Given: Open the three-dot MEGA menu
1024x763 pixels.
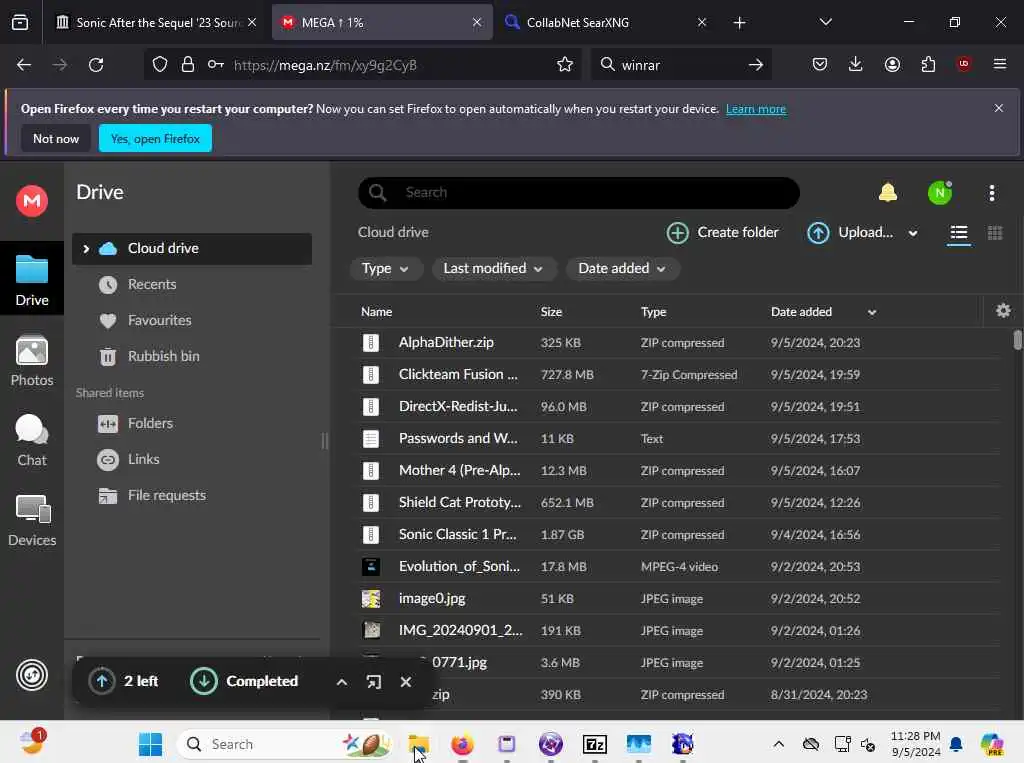Looking at the screenshot, I should tap(991, 193).
